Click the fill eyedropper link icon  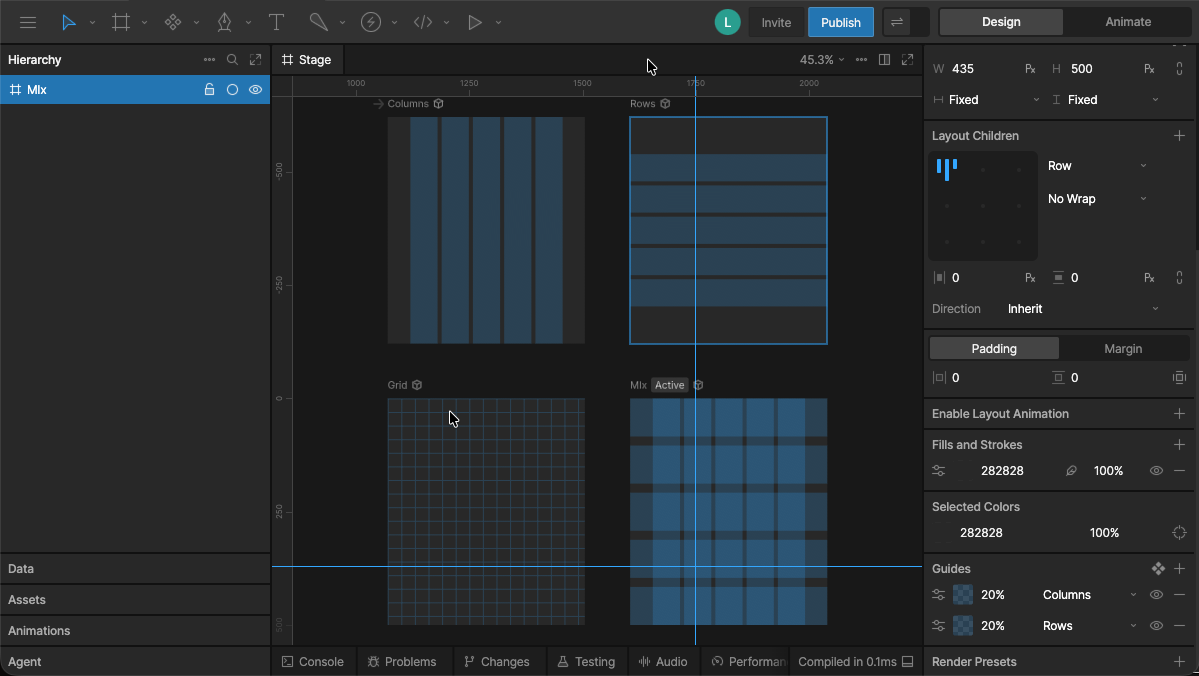click(1071, 471)
